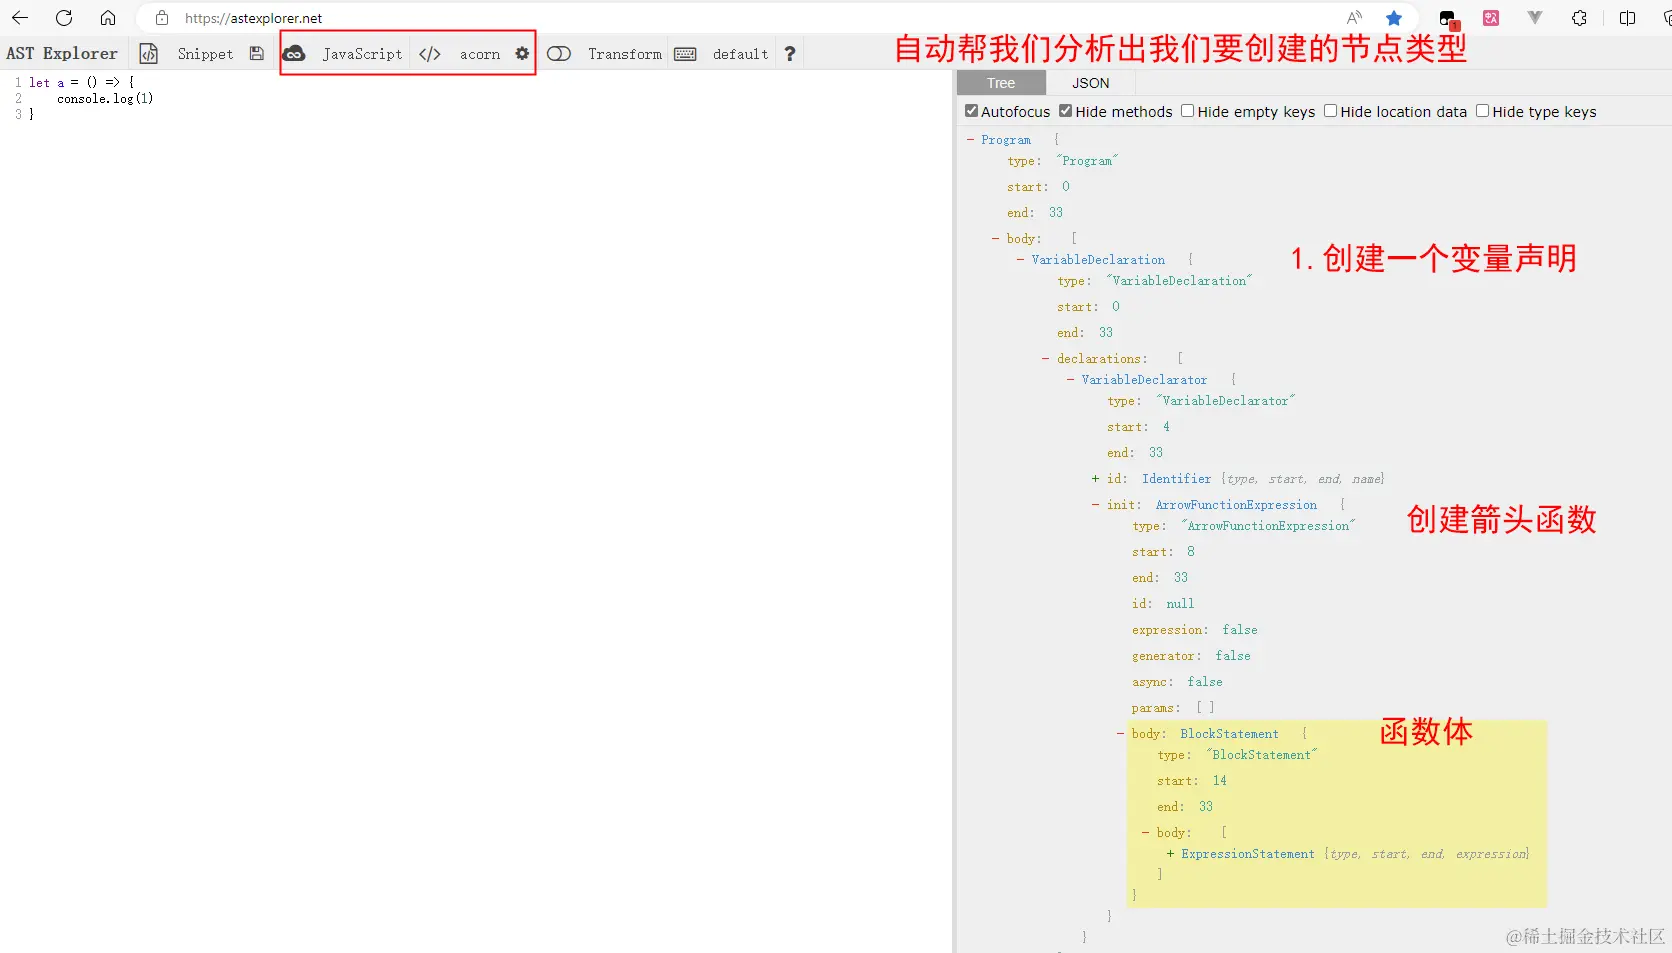Viewport: 1672px width, 953px height.
Task: Switch to the JSON tab
Action: [x=1091, y=83]
